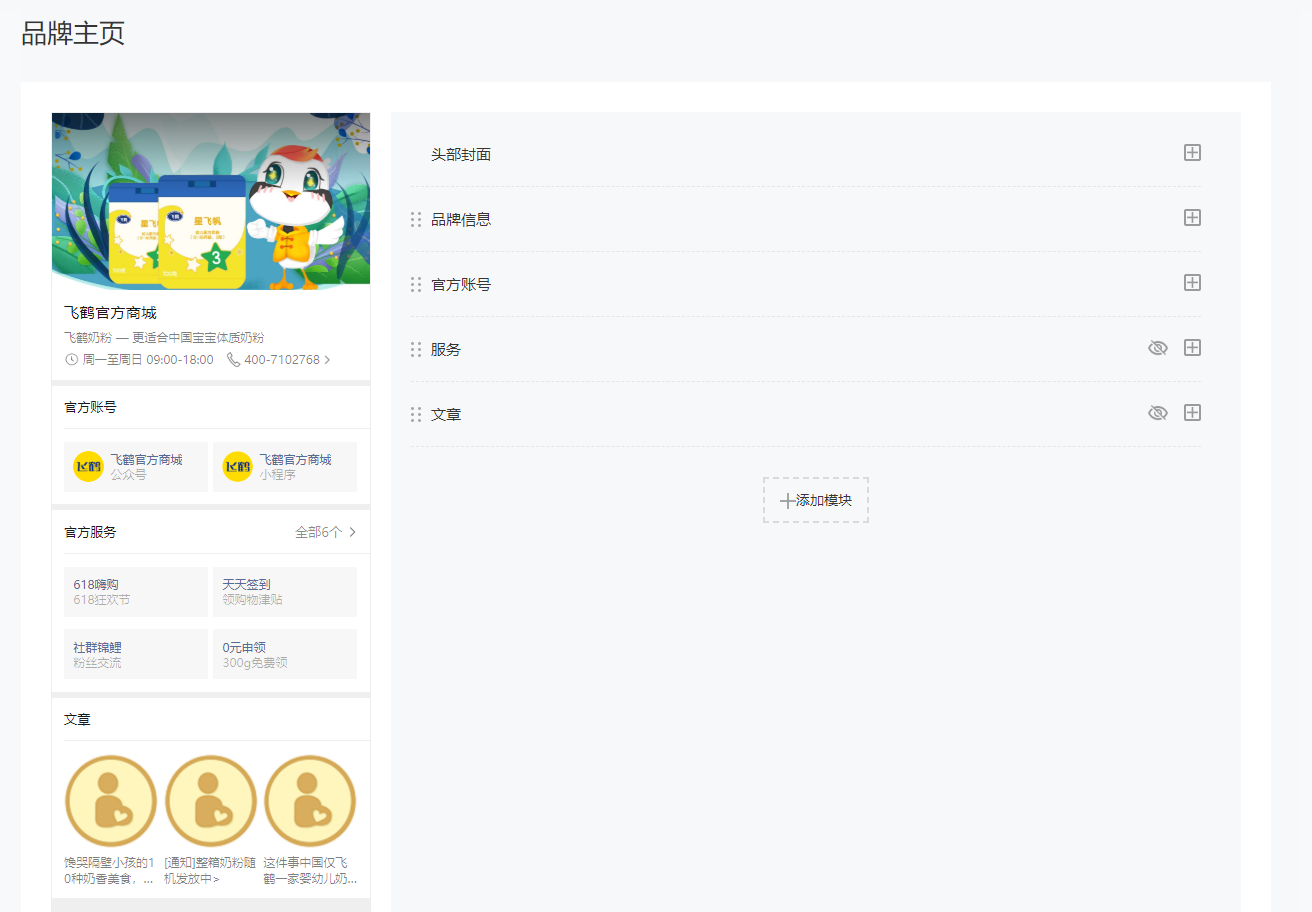Open article thumbnail [通知]整箱奶粉随机发放中

coord(211,801)
